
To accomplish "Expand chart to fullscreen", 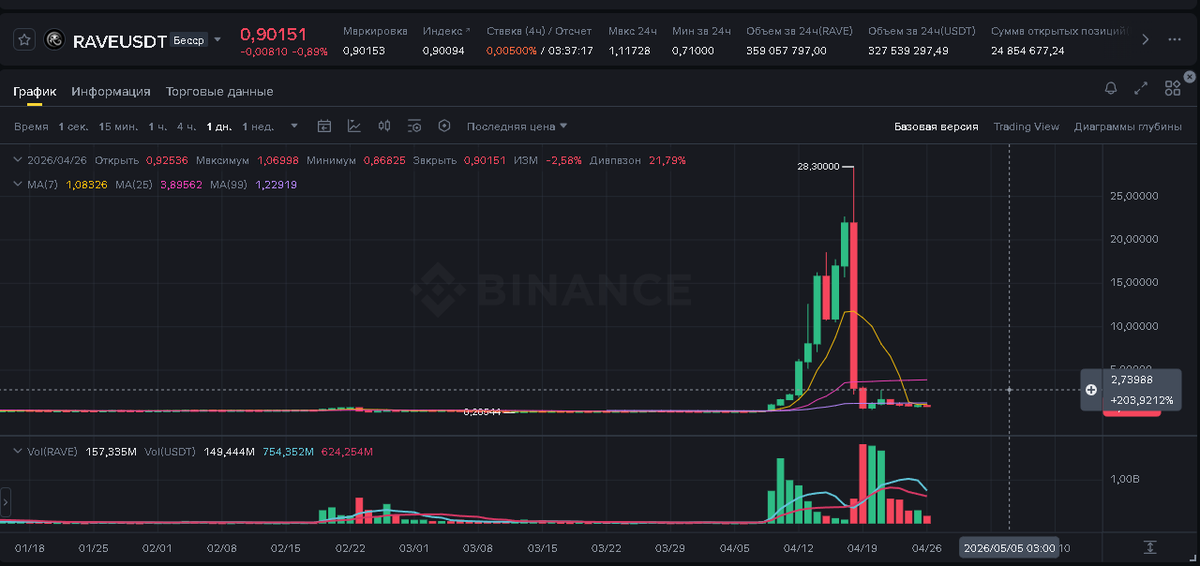I will pos(1141,89).
